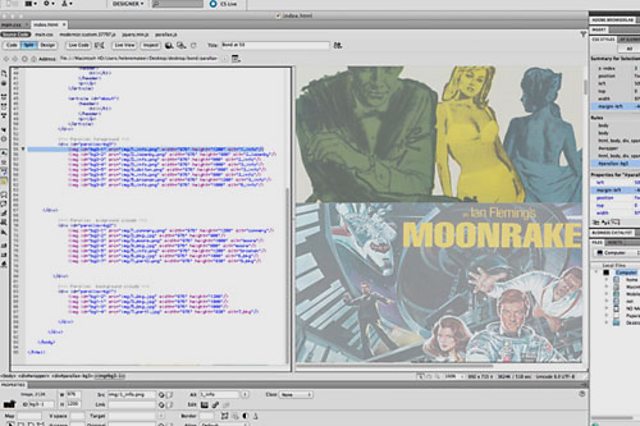Image resolution: width=640 pixels, height=426 pixels.
Task: Click the document Title input field
Action: point(275,45)
